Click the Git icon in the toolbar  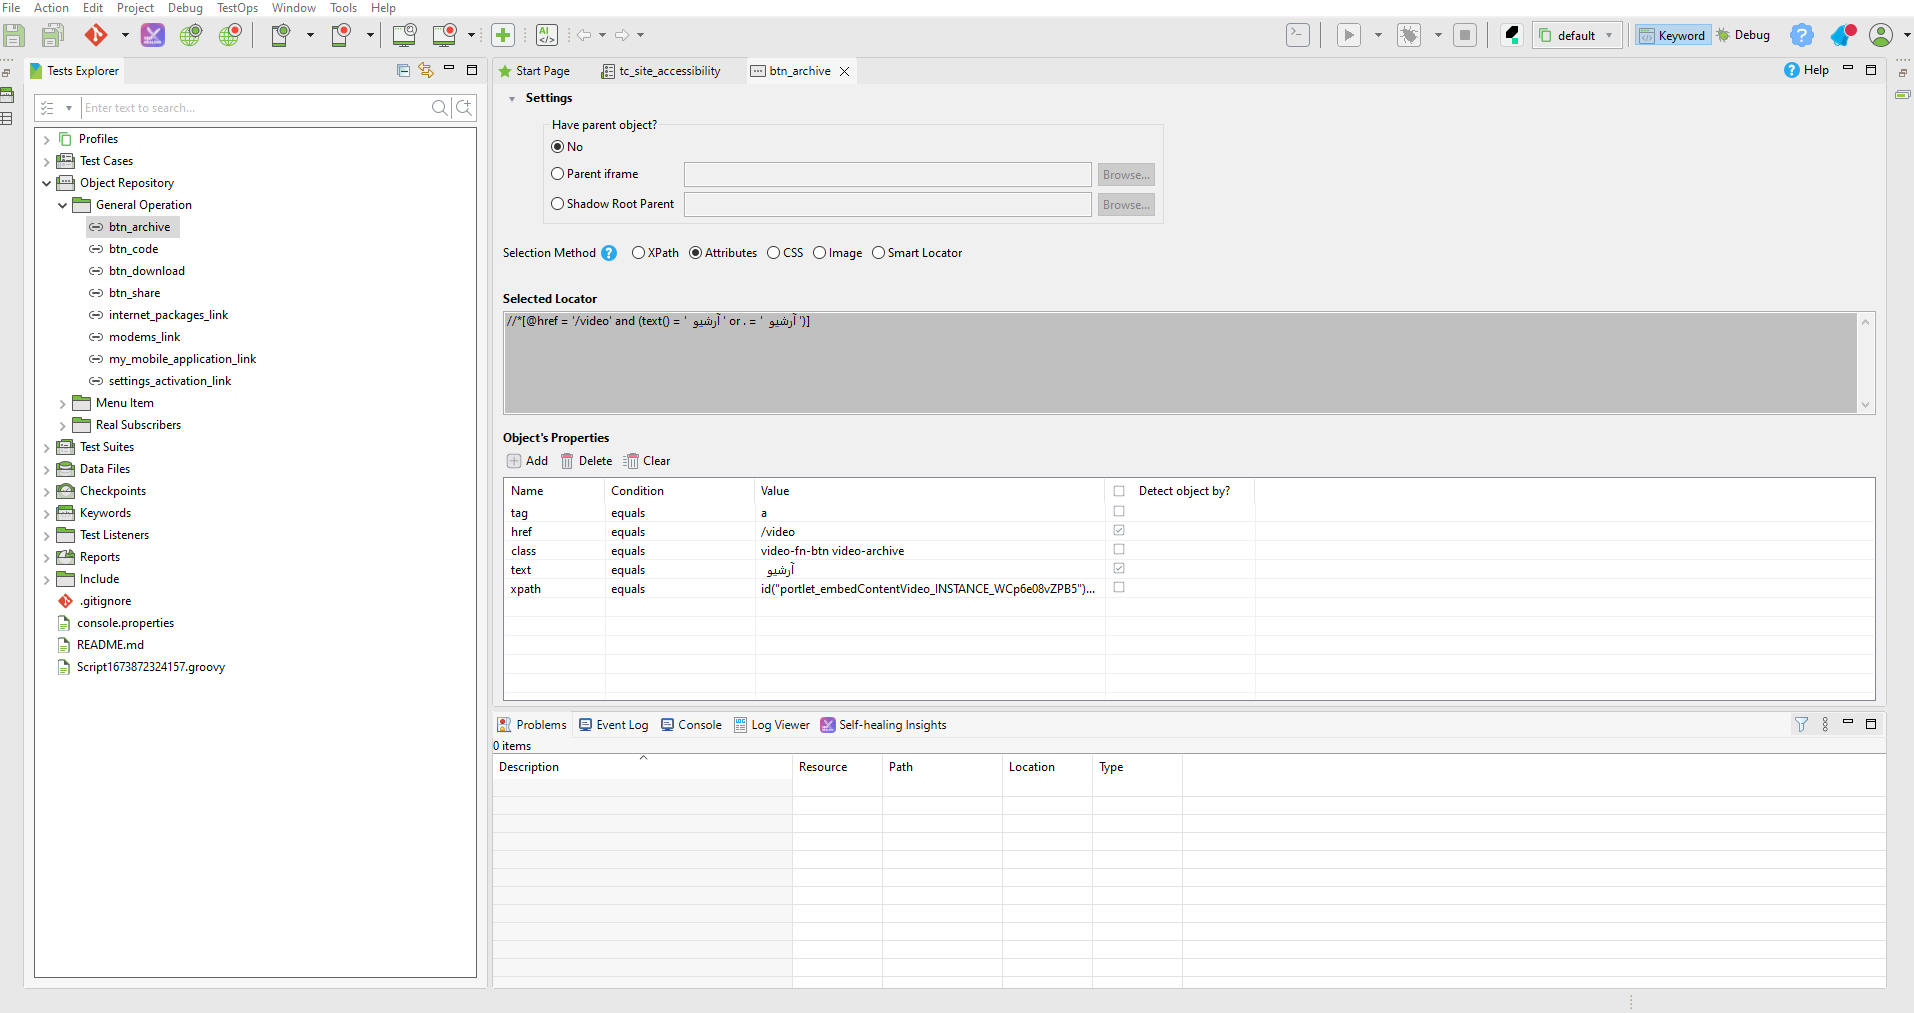(x=96, y=35)
